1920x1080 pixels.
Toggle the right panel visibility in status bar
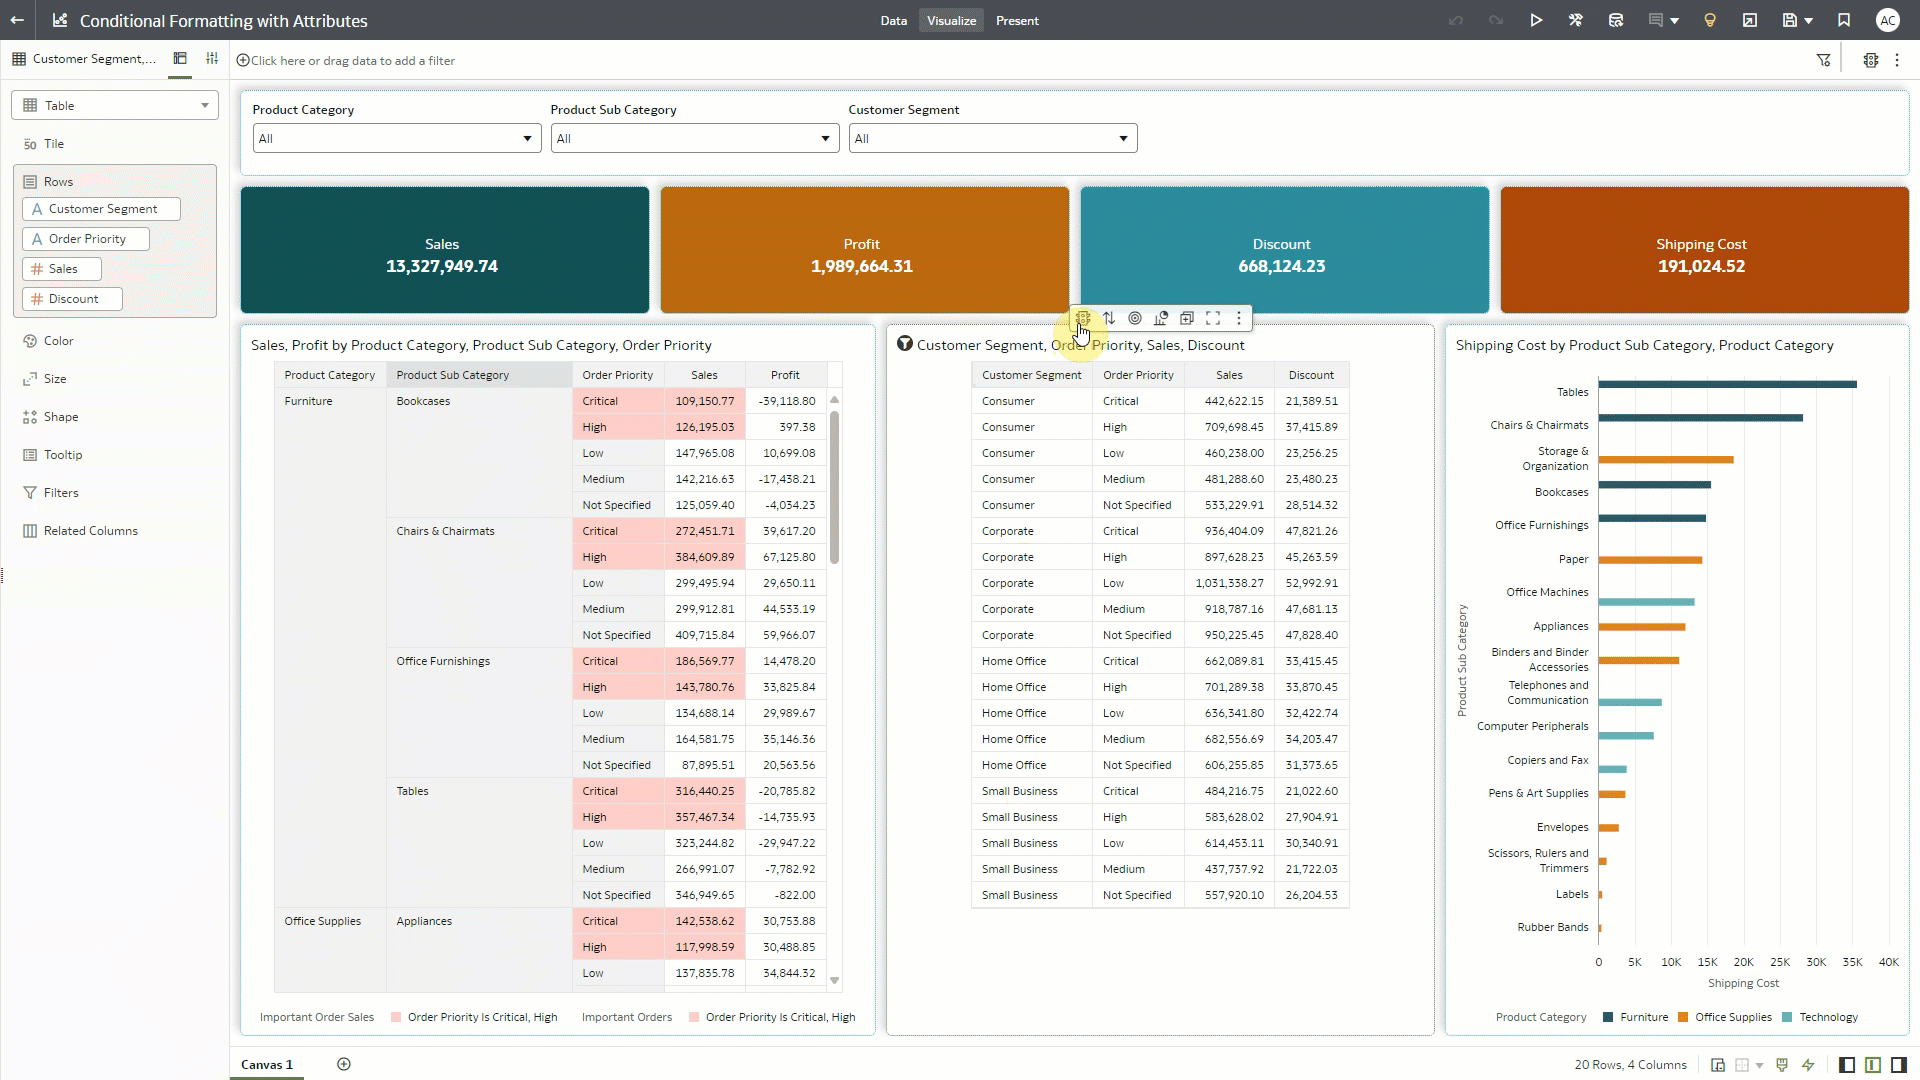click(1898, 1065)
